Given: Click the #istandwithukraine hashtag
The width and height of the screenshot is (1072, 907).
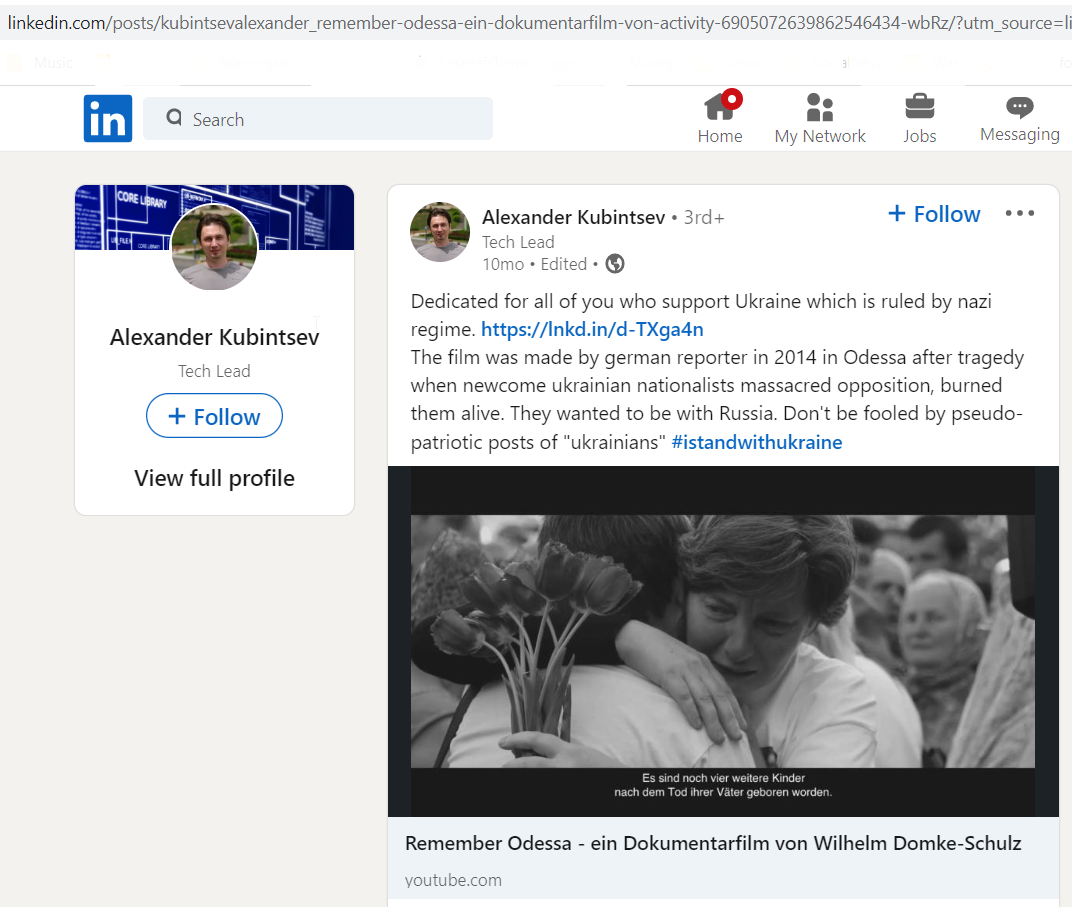Looking at the screenshot, I should coord(757,442).
